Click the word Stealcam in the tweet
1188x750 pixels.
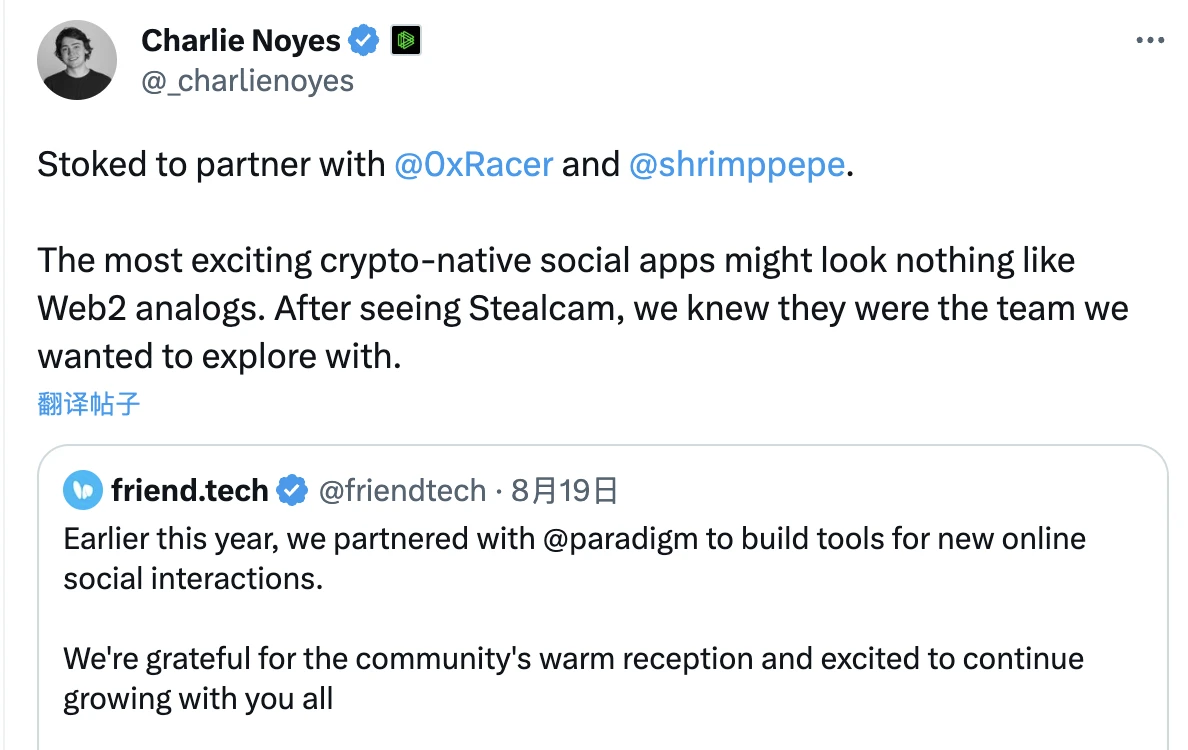(x=543, y=309)
